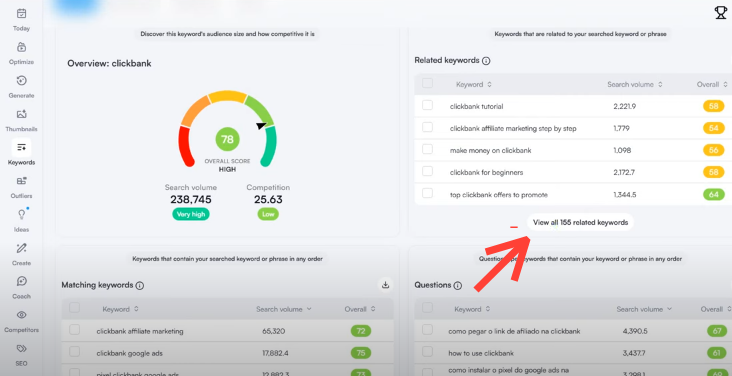This screenshot has height=376, width=732.
Task: Click View all 155 related keywords
Action: (x=580, y=223)
